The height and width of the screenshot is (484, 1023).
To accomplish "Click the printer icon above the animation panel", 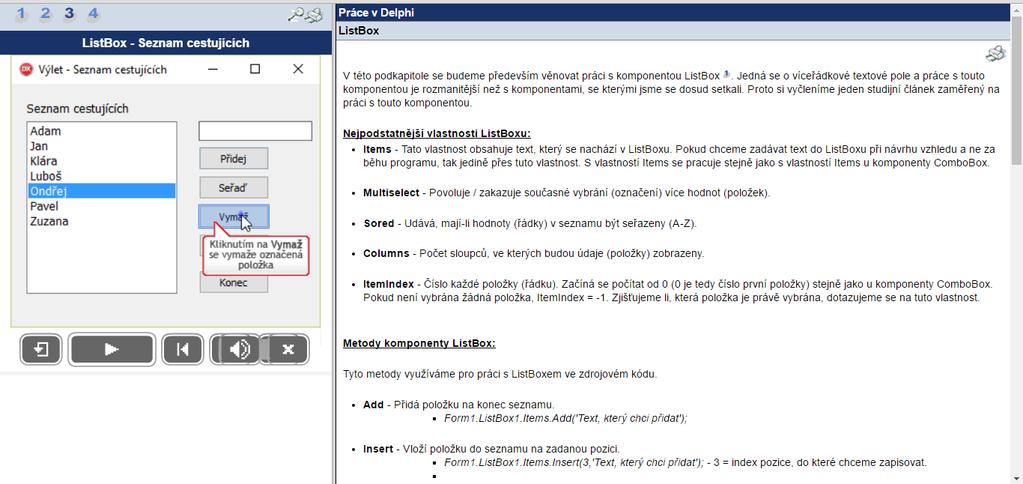I will [315, 14].
